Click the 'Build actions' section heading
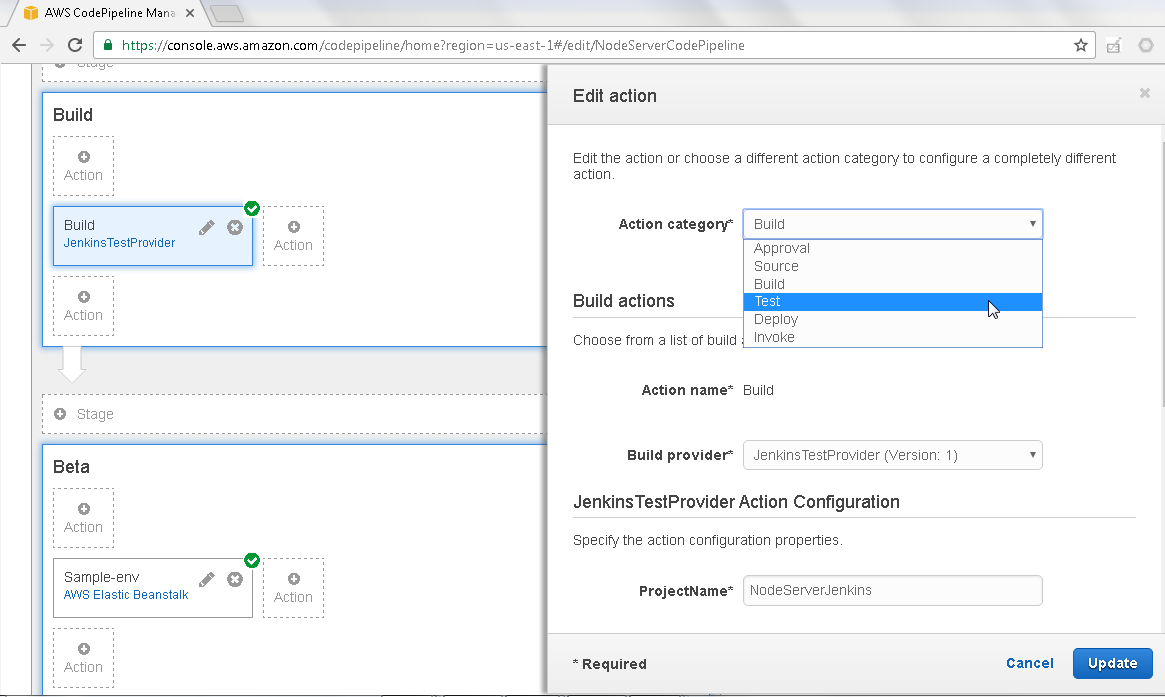1165x697 pixels. pyautogui.click(x=623, y=301)
